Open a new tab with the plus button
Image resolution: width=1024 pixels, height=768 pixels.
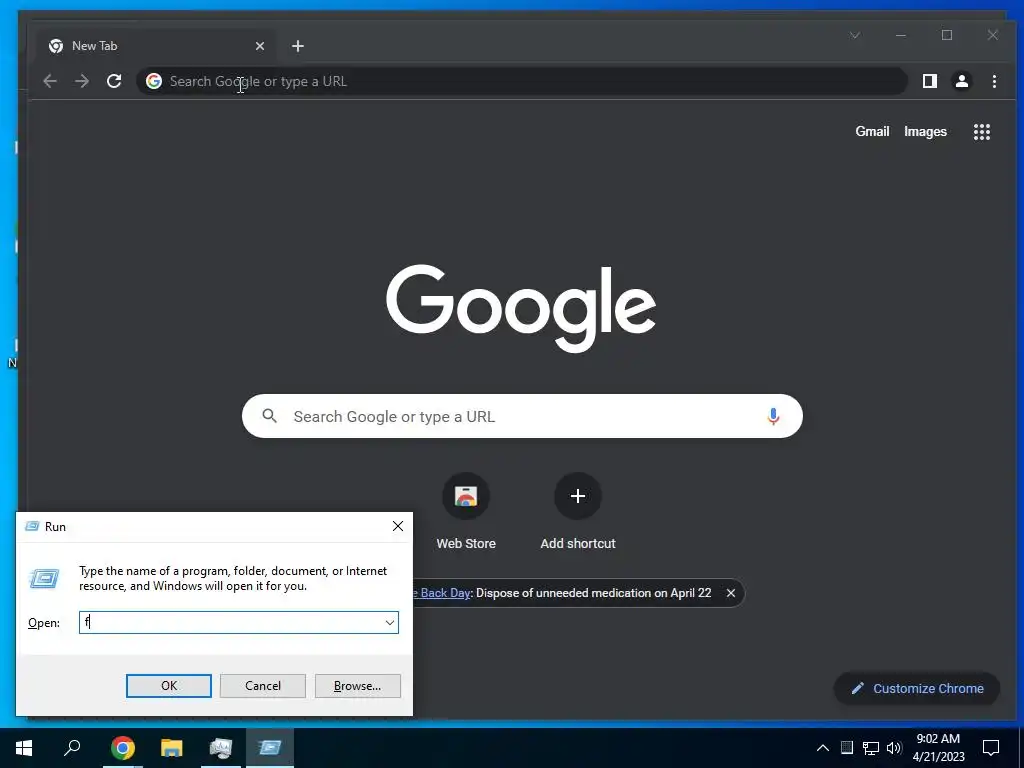[298, 46]
